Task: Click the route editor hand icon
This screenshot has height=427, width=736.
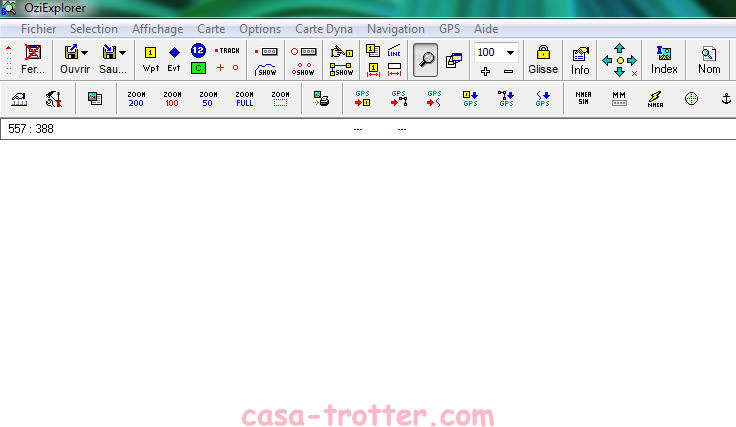Action: tap(341, 52)
